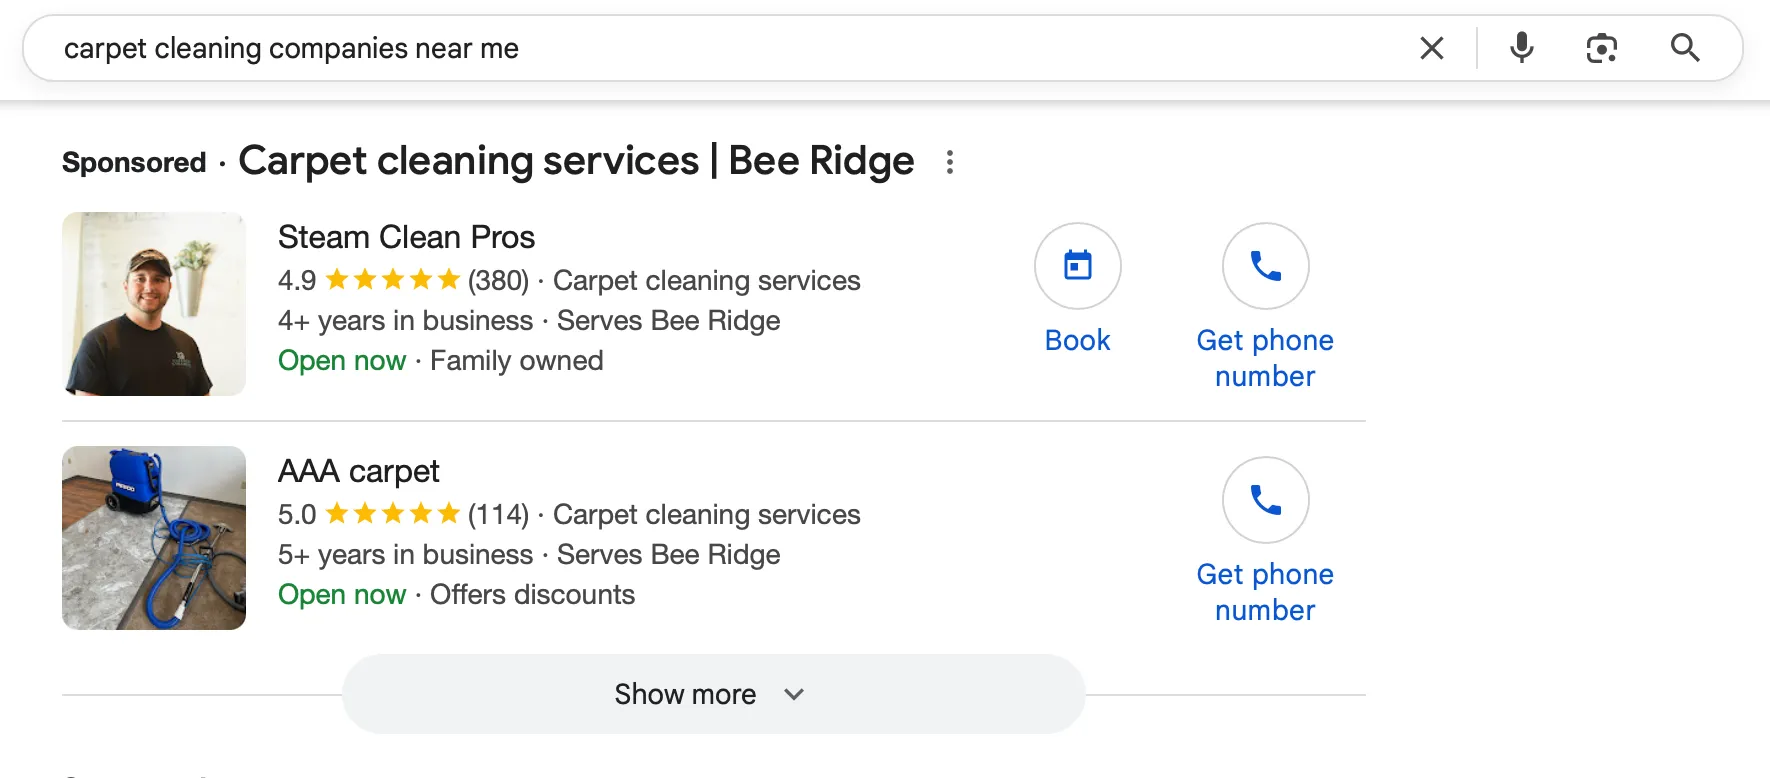Open the three-dot menu next to Sponsored heading
Image resolution: width=1770 pixels, height=778 pixels.
point(949,161)
